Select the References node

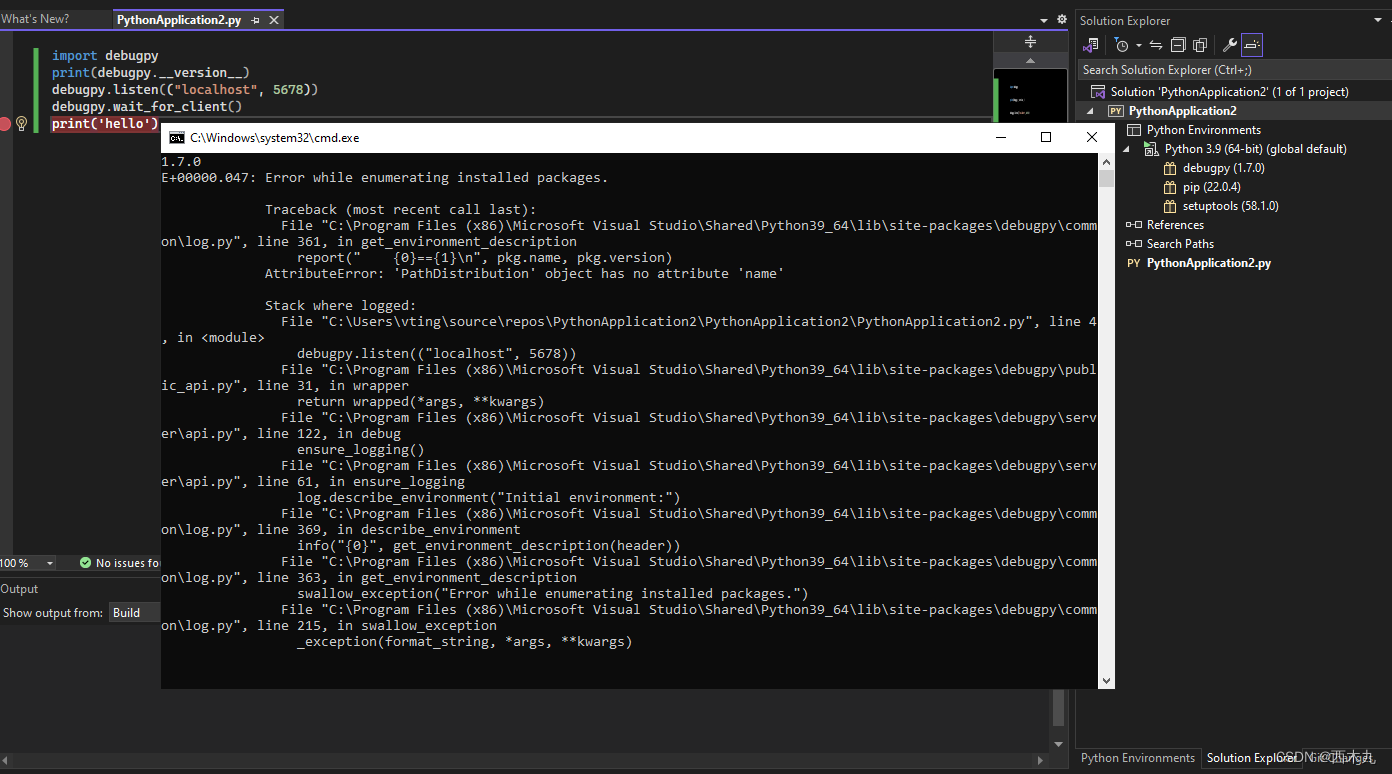coord(1175,225)
